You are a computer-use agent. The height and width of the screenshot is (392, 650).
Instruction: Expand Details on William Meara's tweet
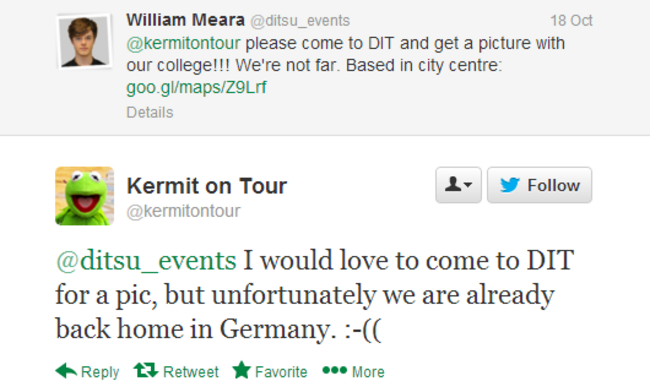pyautogui.click(x=150, y=112)
